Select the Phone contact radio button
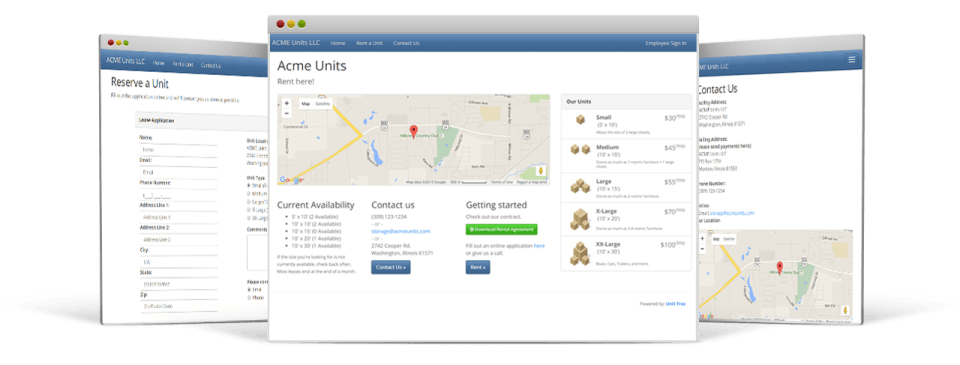Screen dimensions: 960x365 (248, 297)
